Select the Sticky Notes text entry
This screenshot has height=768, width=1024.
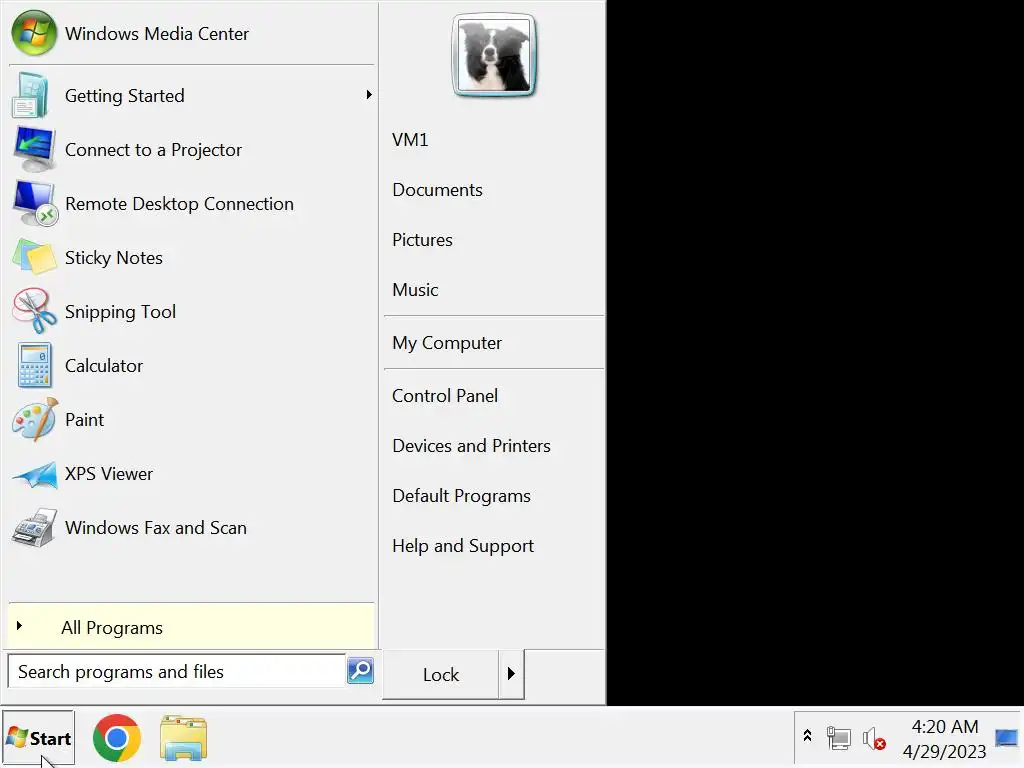pyautogui.click(x=114, y=258)
